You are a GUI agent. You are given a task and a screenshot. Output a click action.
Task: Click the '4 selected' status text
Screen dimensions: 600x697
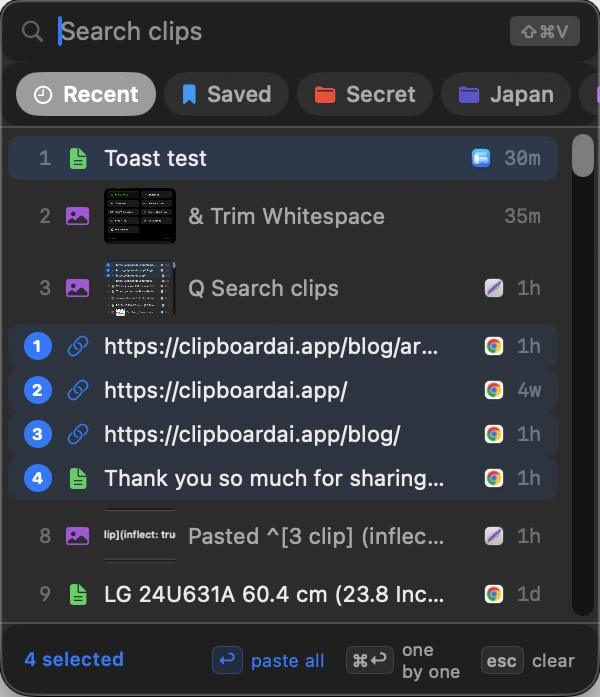[x=74, y=660]
